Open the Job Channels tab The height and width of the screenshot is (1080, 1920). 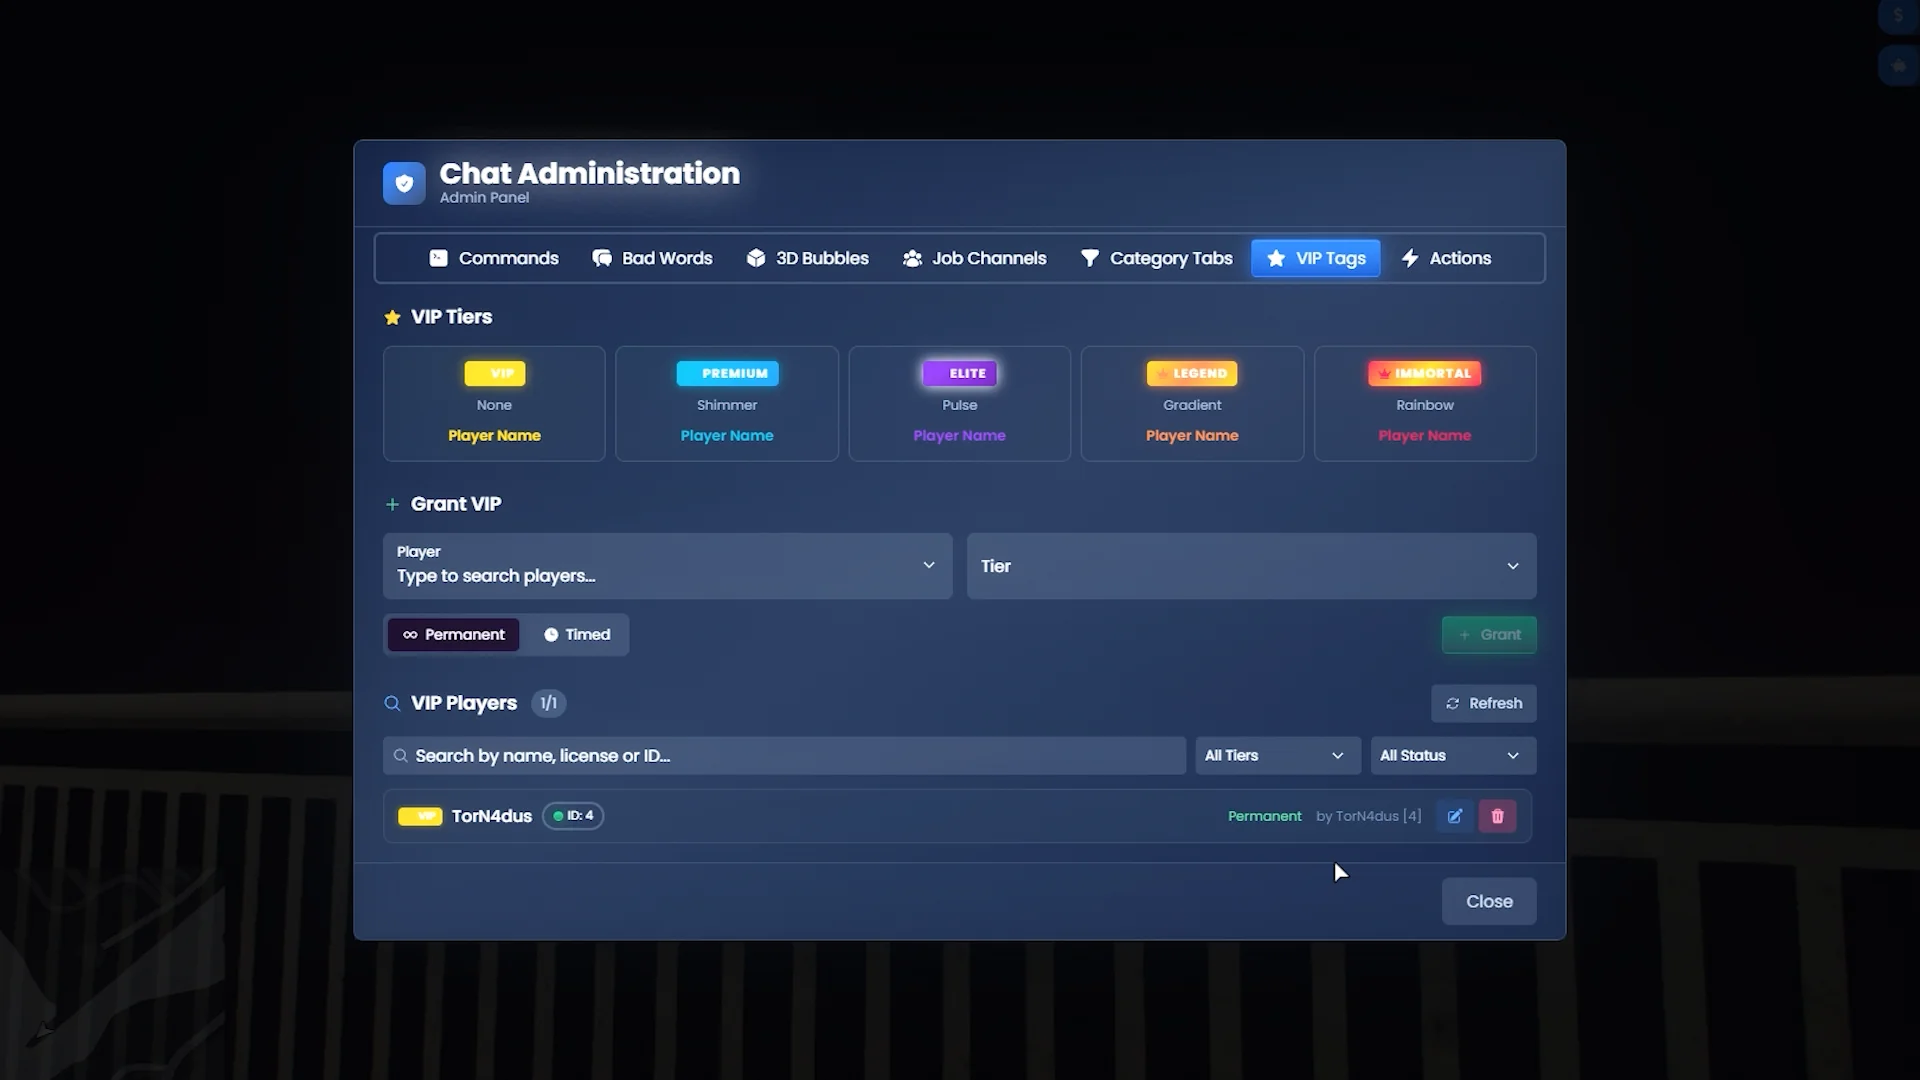974,258
